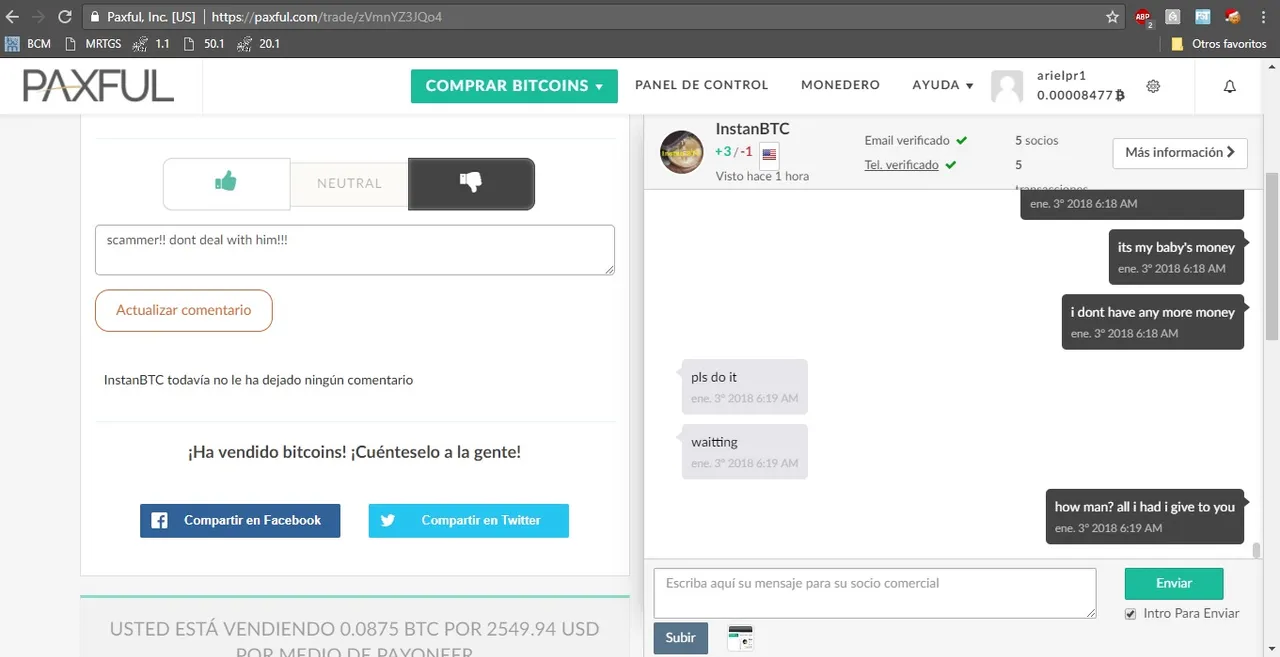The width and height of the screenshot is (1280, 657).
Task: Open the Otros favoritos bookmarks folder
Action: coord(1219,44)
